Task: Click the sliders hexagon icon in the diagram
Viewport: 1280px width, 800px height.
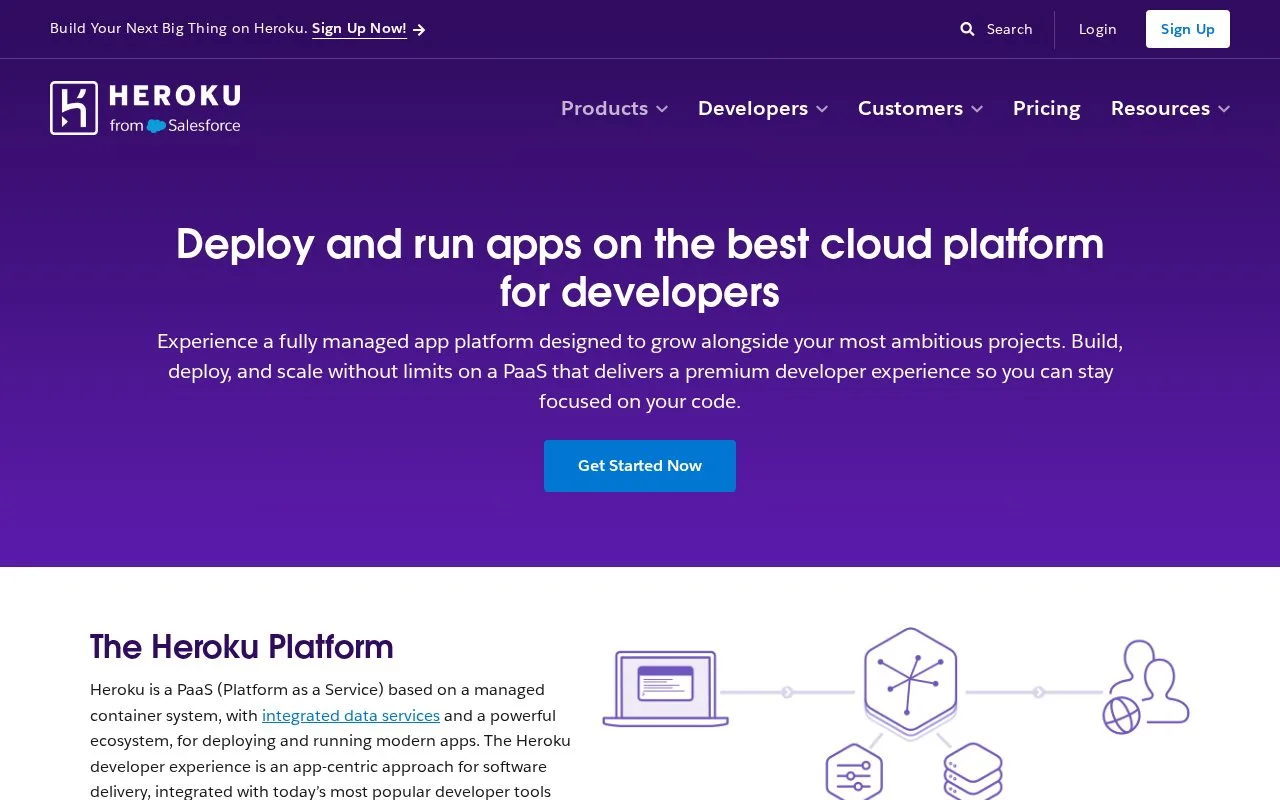Action: click(x=854, y=772)
